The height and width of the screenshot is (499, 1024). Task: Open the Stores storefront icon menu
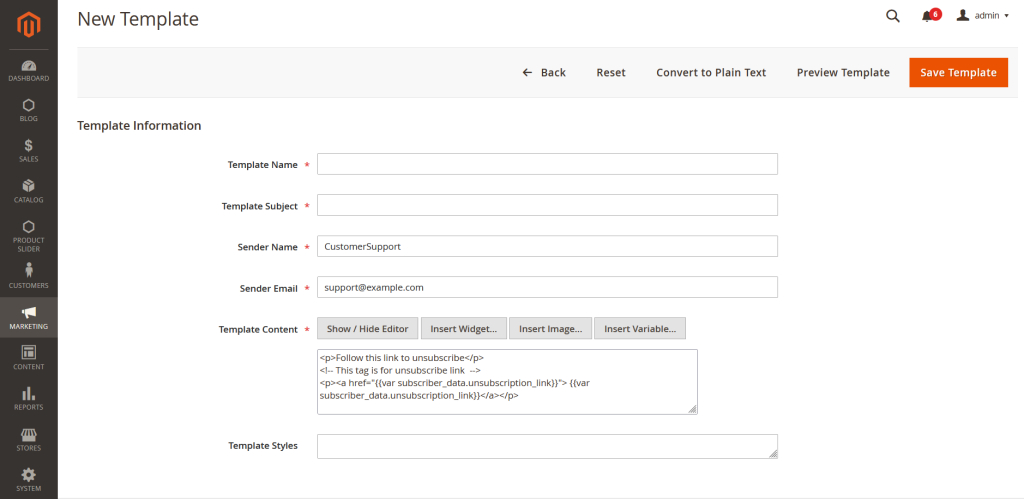(28, 438)
